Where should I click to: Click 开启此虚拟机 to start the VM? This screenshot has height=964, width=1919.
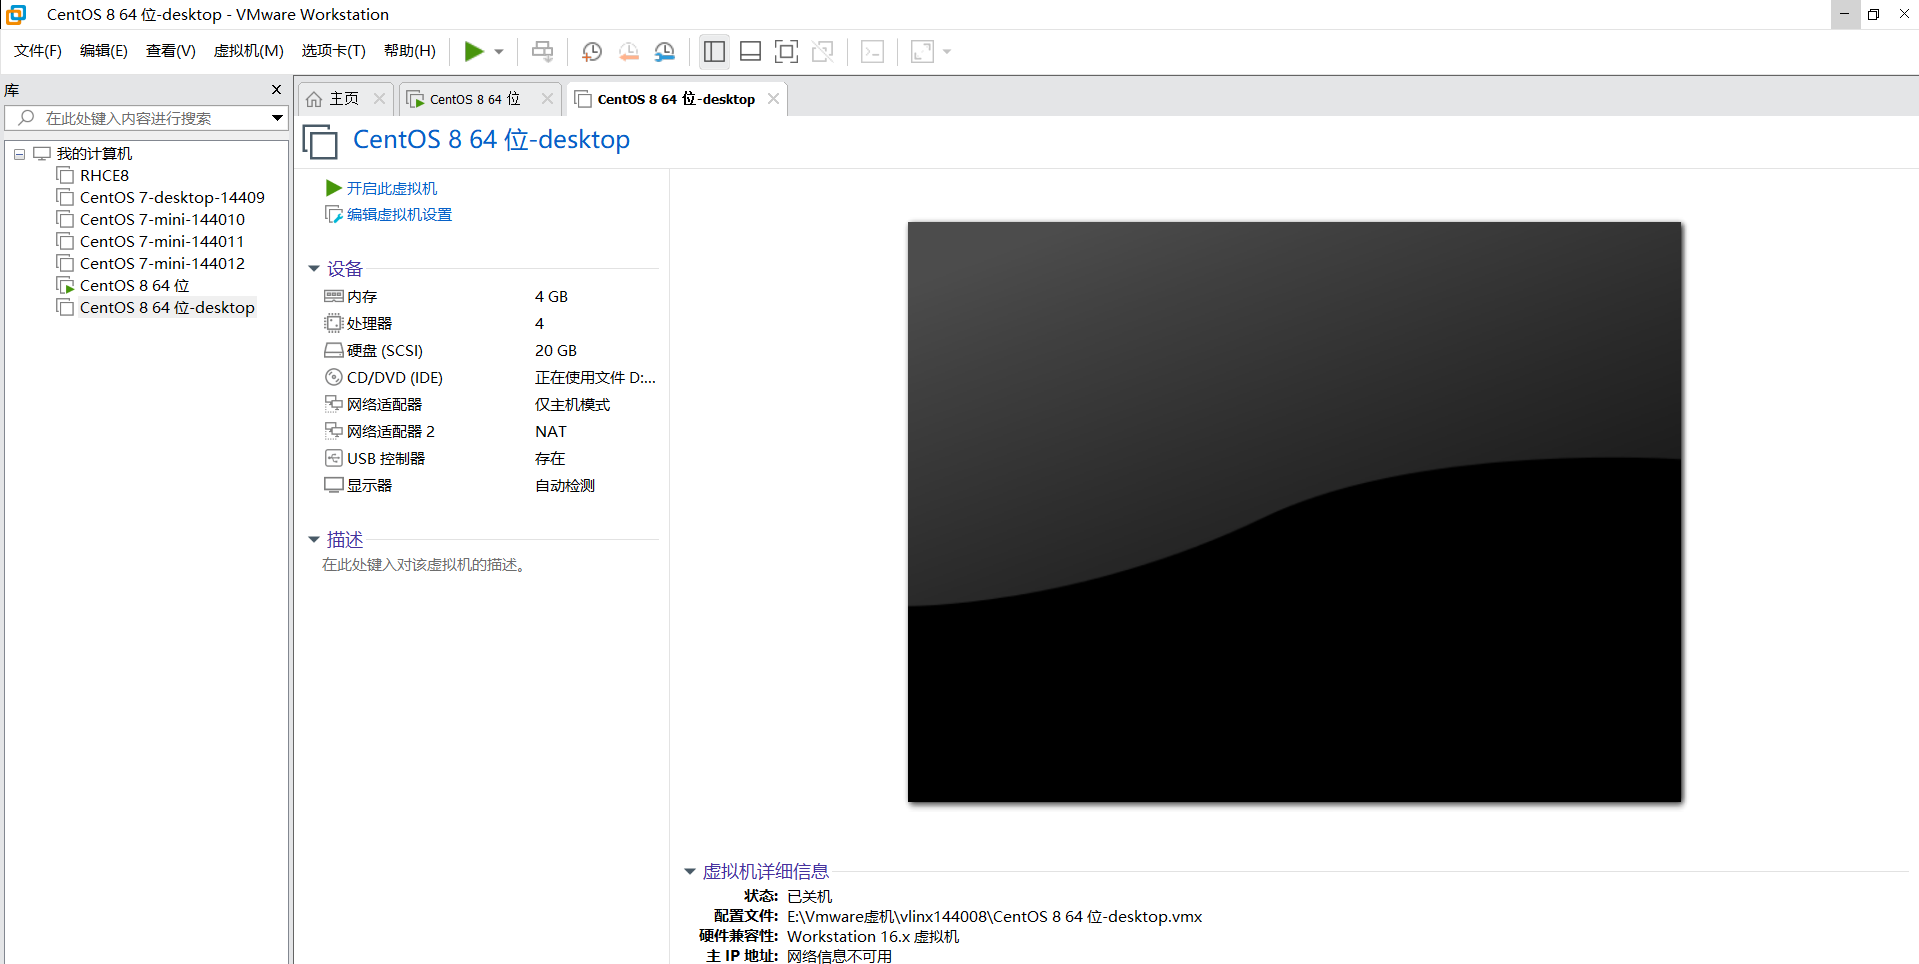click(391, 188)
